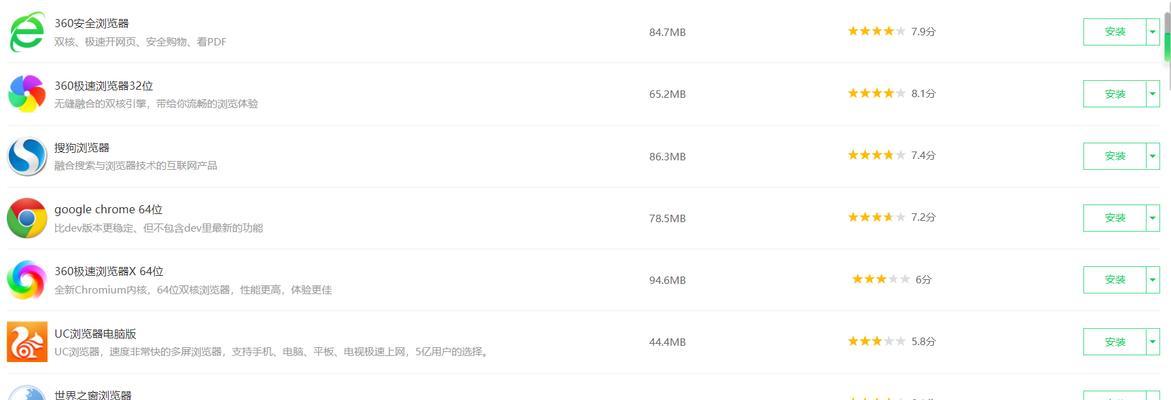Click 安装 for google chrome 64位
The height and width of the screenshot is (400, 1171).
point(1115,218)
